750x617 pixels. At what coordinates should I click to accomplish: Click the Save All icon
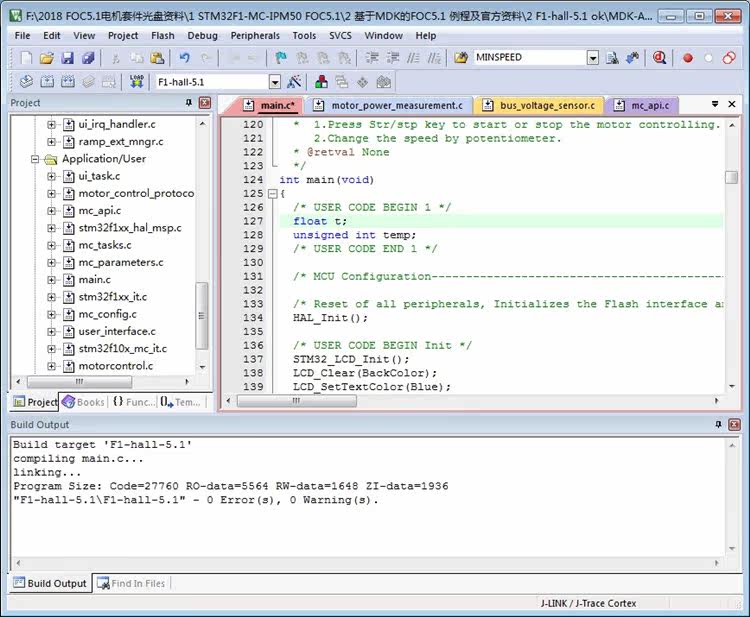pos(88,58)
